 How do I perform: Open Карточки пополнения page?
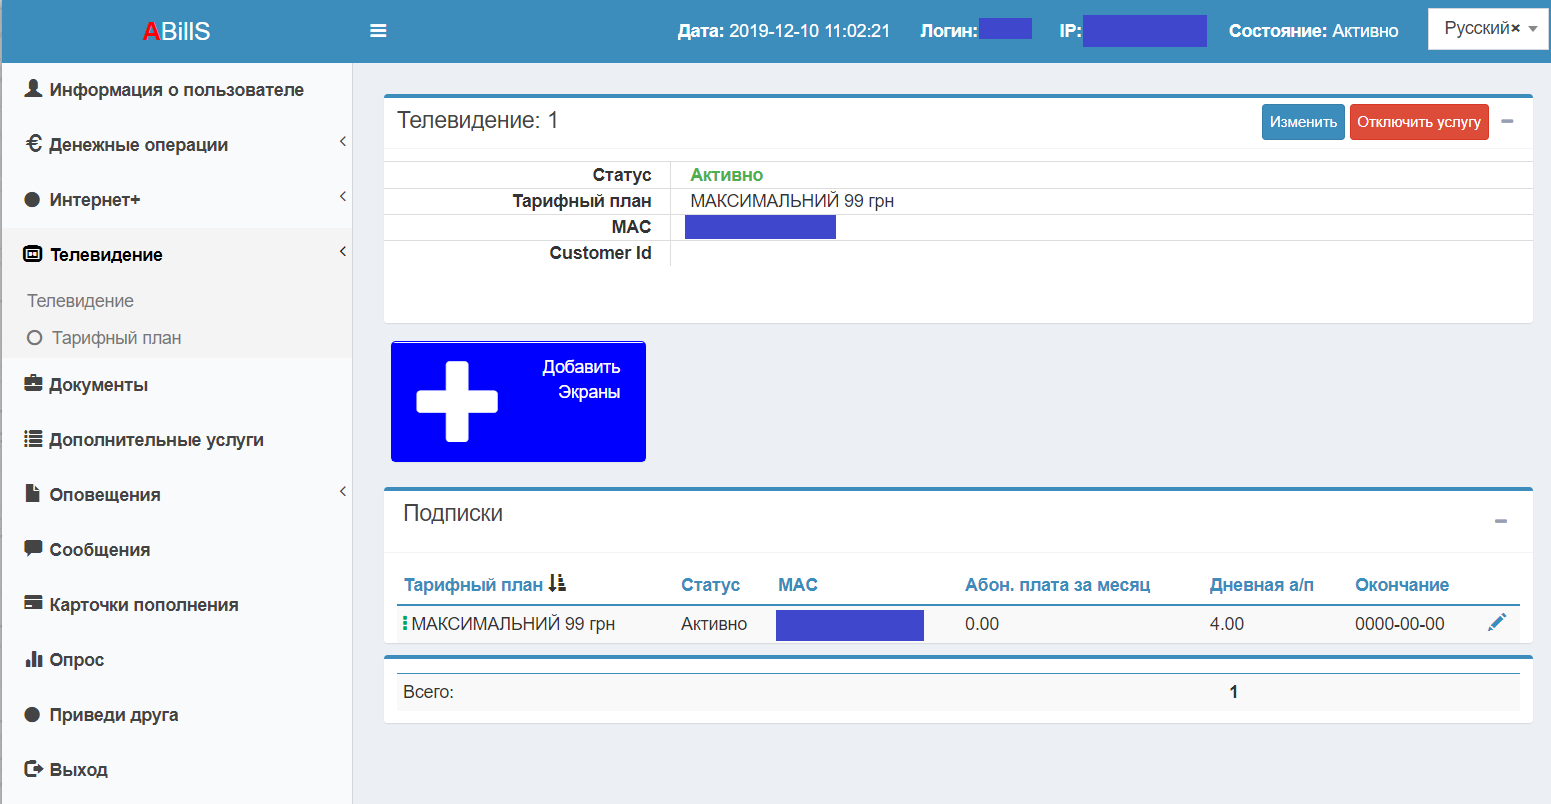[143, 605]
